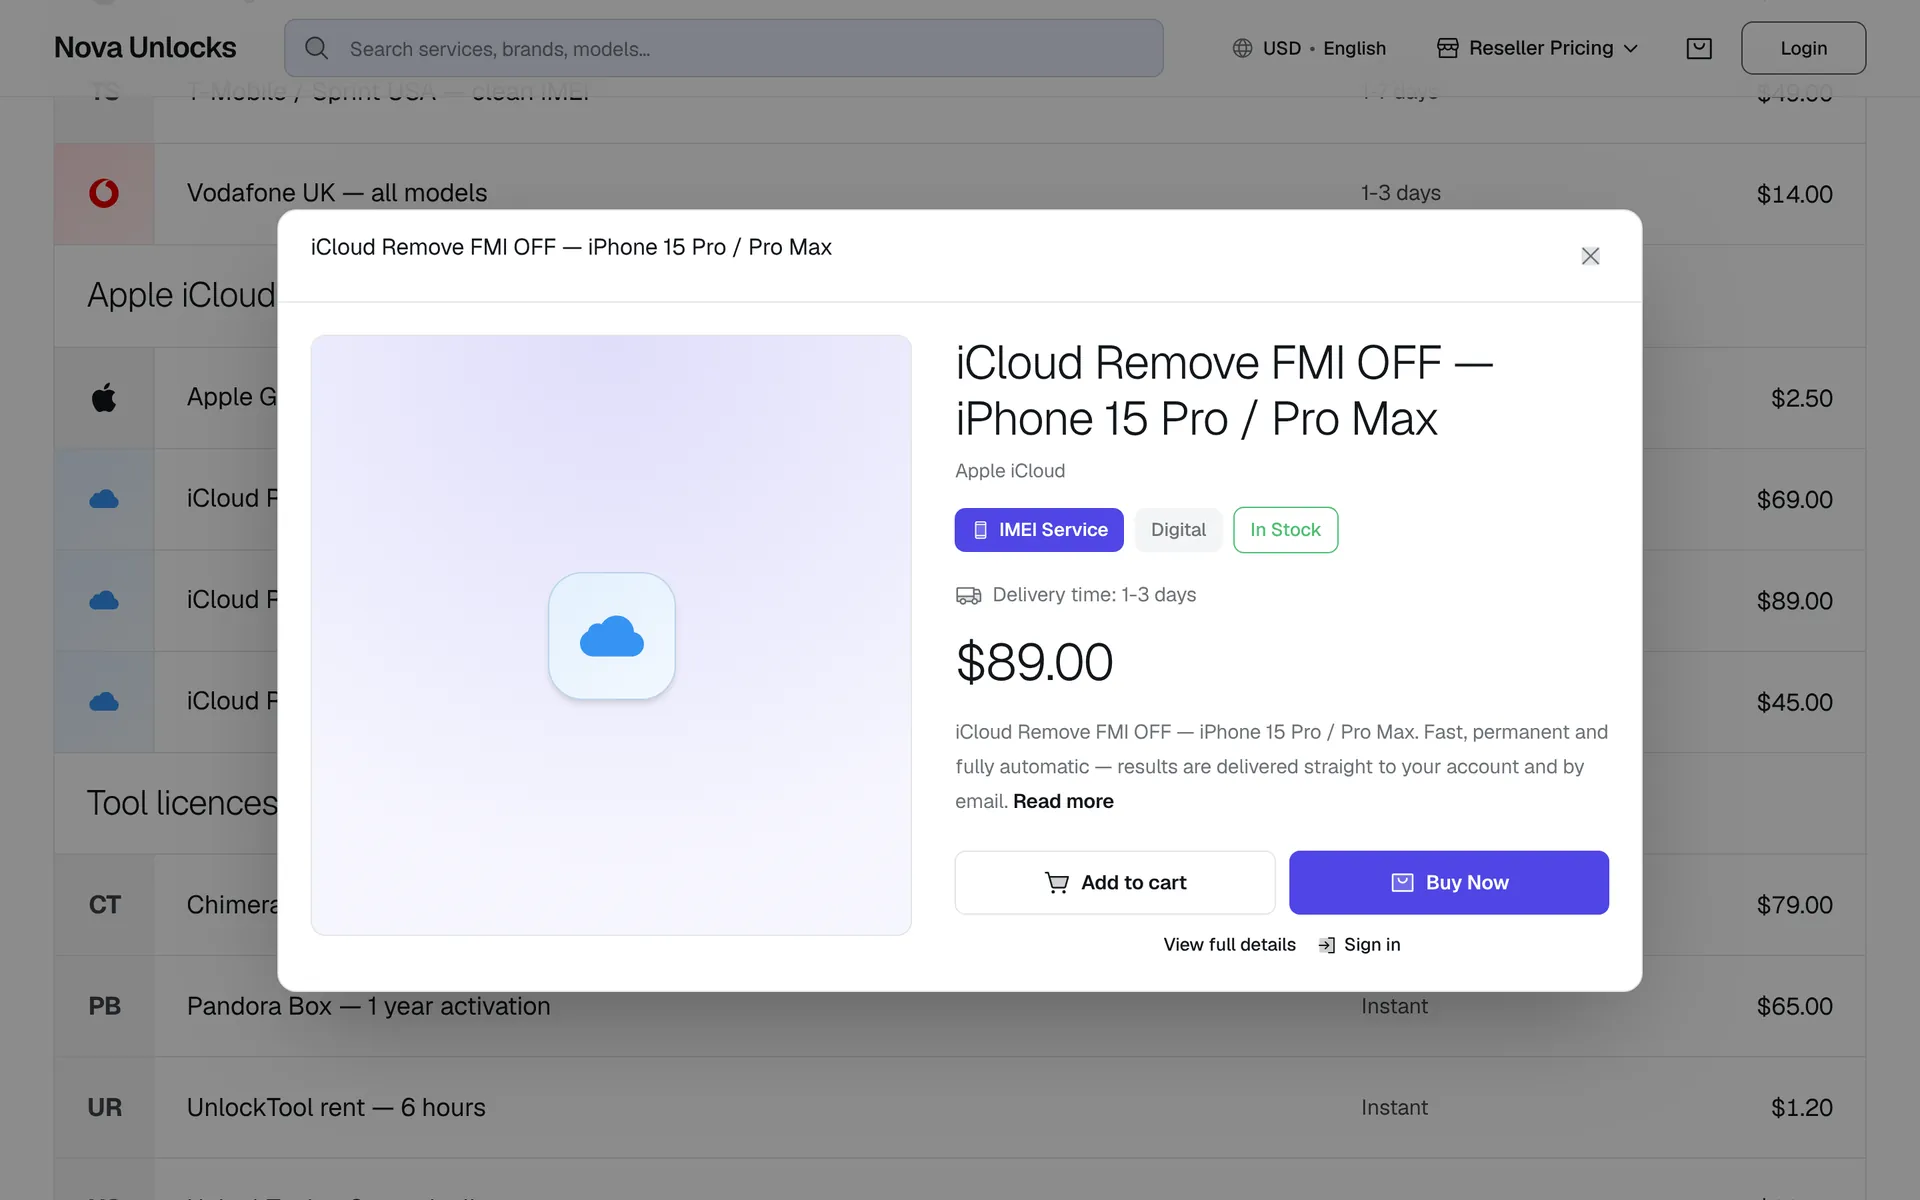1920x1200 pixels.
Task: Click the Login button
Action: pyautogui.click(x=1803, y=48)
